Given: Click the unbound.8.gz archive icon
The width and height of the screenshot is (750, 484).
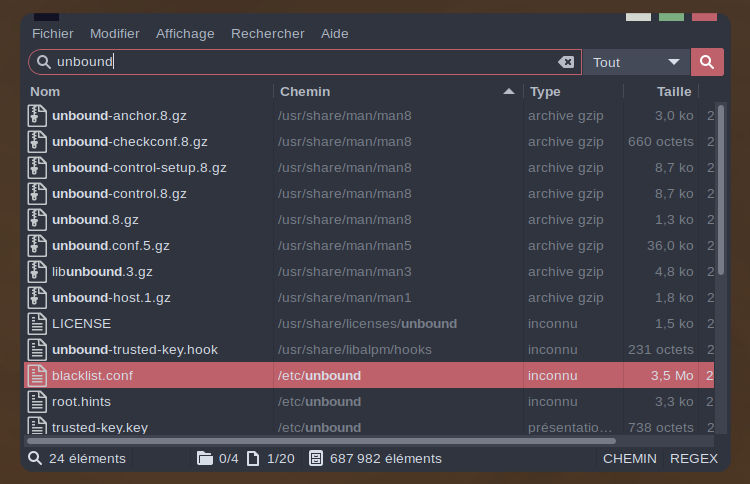Looking at the screenshot, I should (x=37, y=220).
